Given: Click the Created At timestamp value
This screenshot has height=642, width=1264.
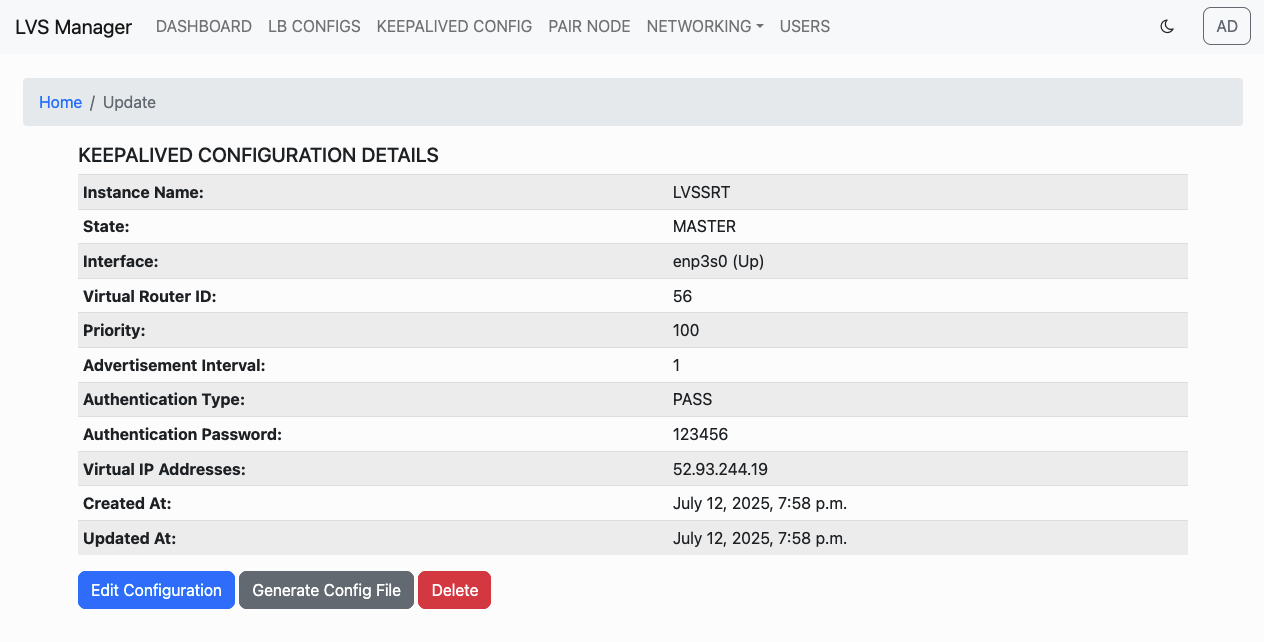Looking at the screenshot, I should point(760,503).
